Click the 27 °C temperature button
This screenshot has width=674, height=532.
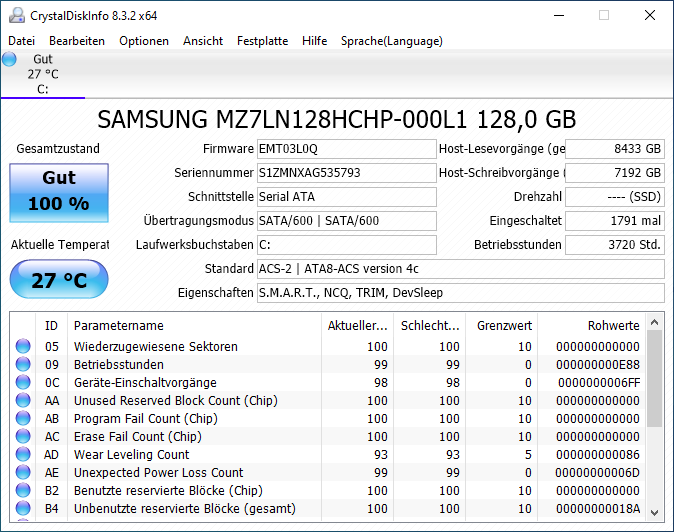click(59, 279)
